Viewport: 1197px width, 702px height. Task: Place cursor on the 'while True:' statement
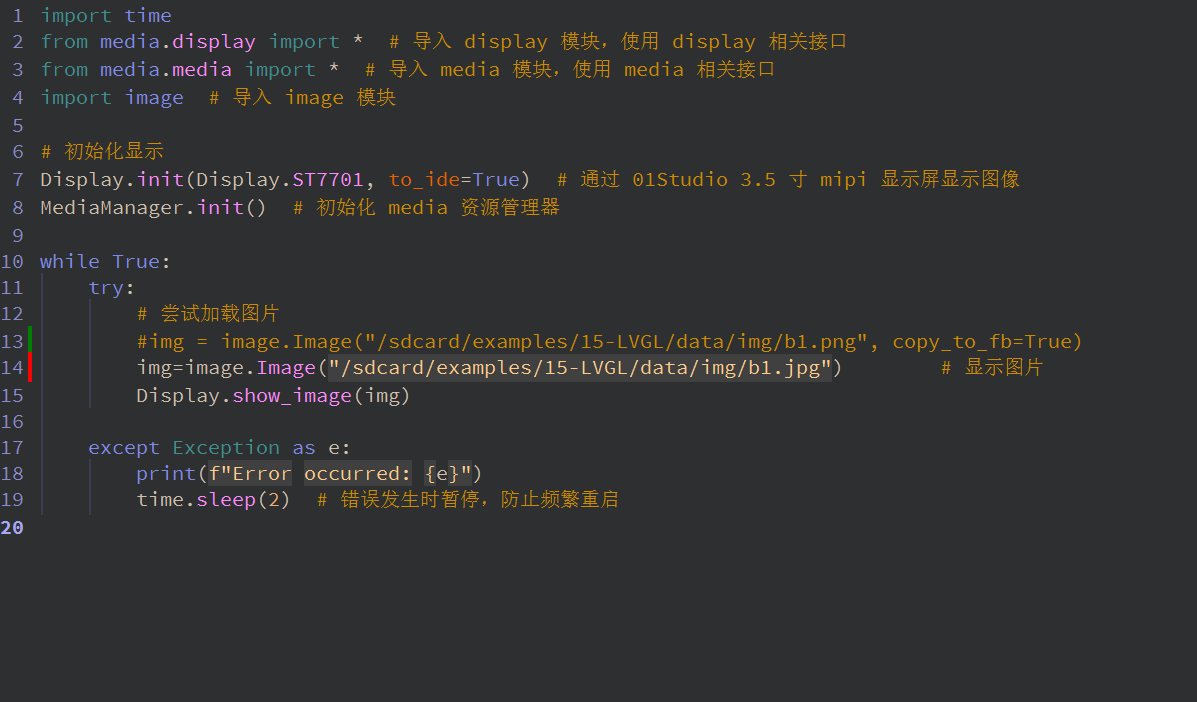click(105, 261)
